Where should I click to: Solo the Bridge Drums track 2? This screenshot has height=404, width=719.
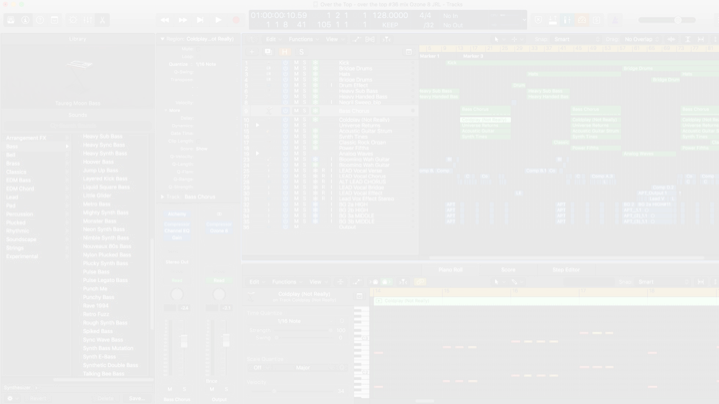tap(304, 68)
